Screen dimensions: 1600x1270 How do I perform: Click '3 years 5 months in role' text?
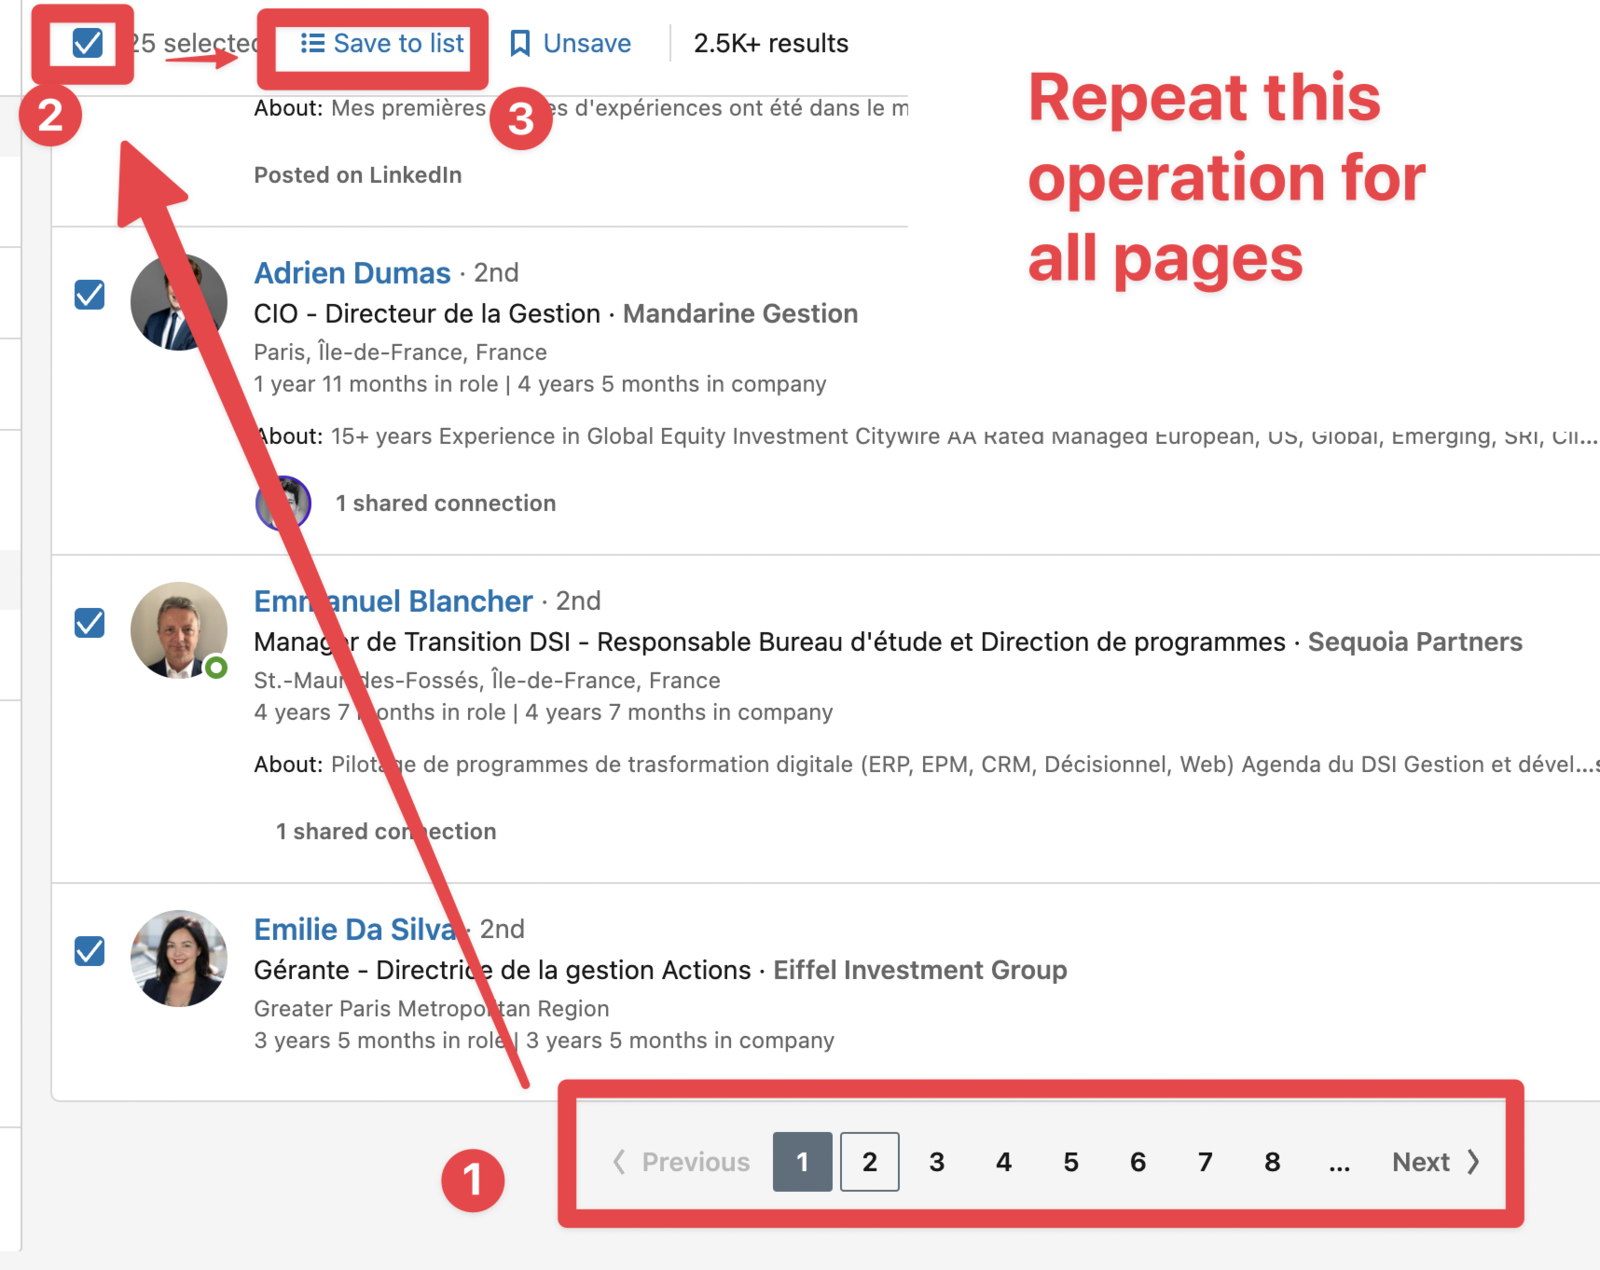[x=380, y=1040]
